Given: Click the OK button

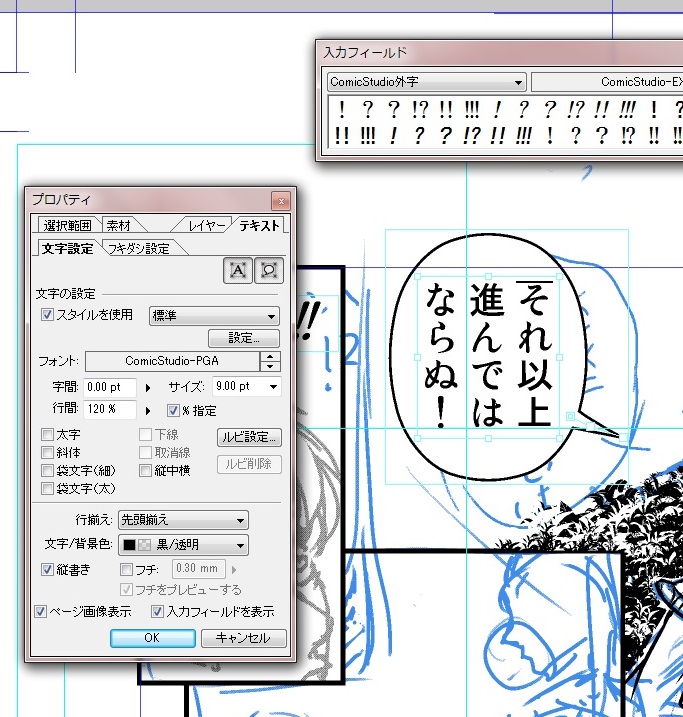Looking at the screenshot, I should click(x=153, y=637).
